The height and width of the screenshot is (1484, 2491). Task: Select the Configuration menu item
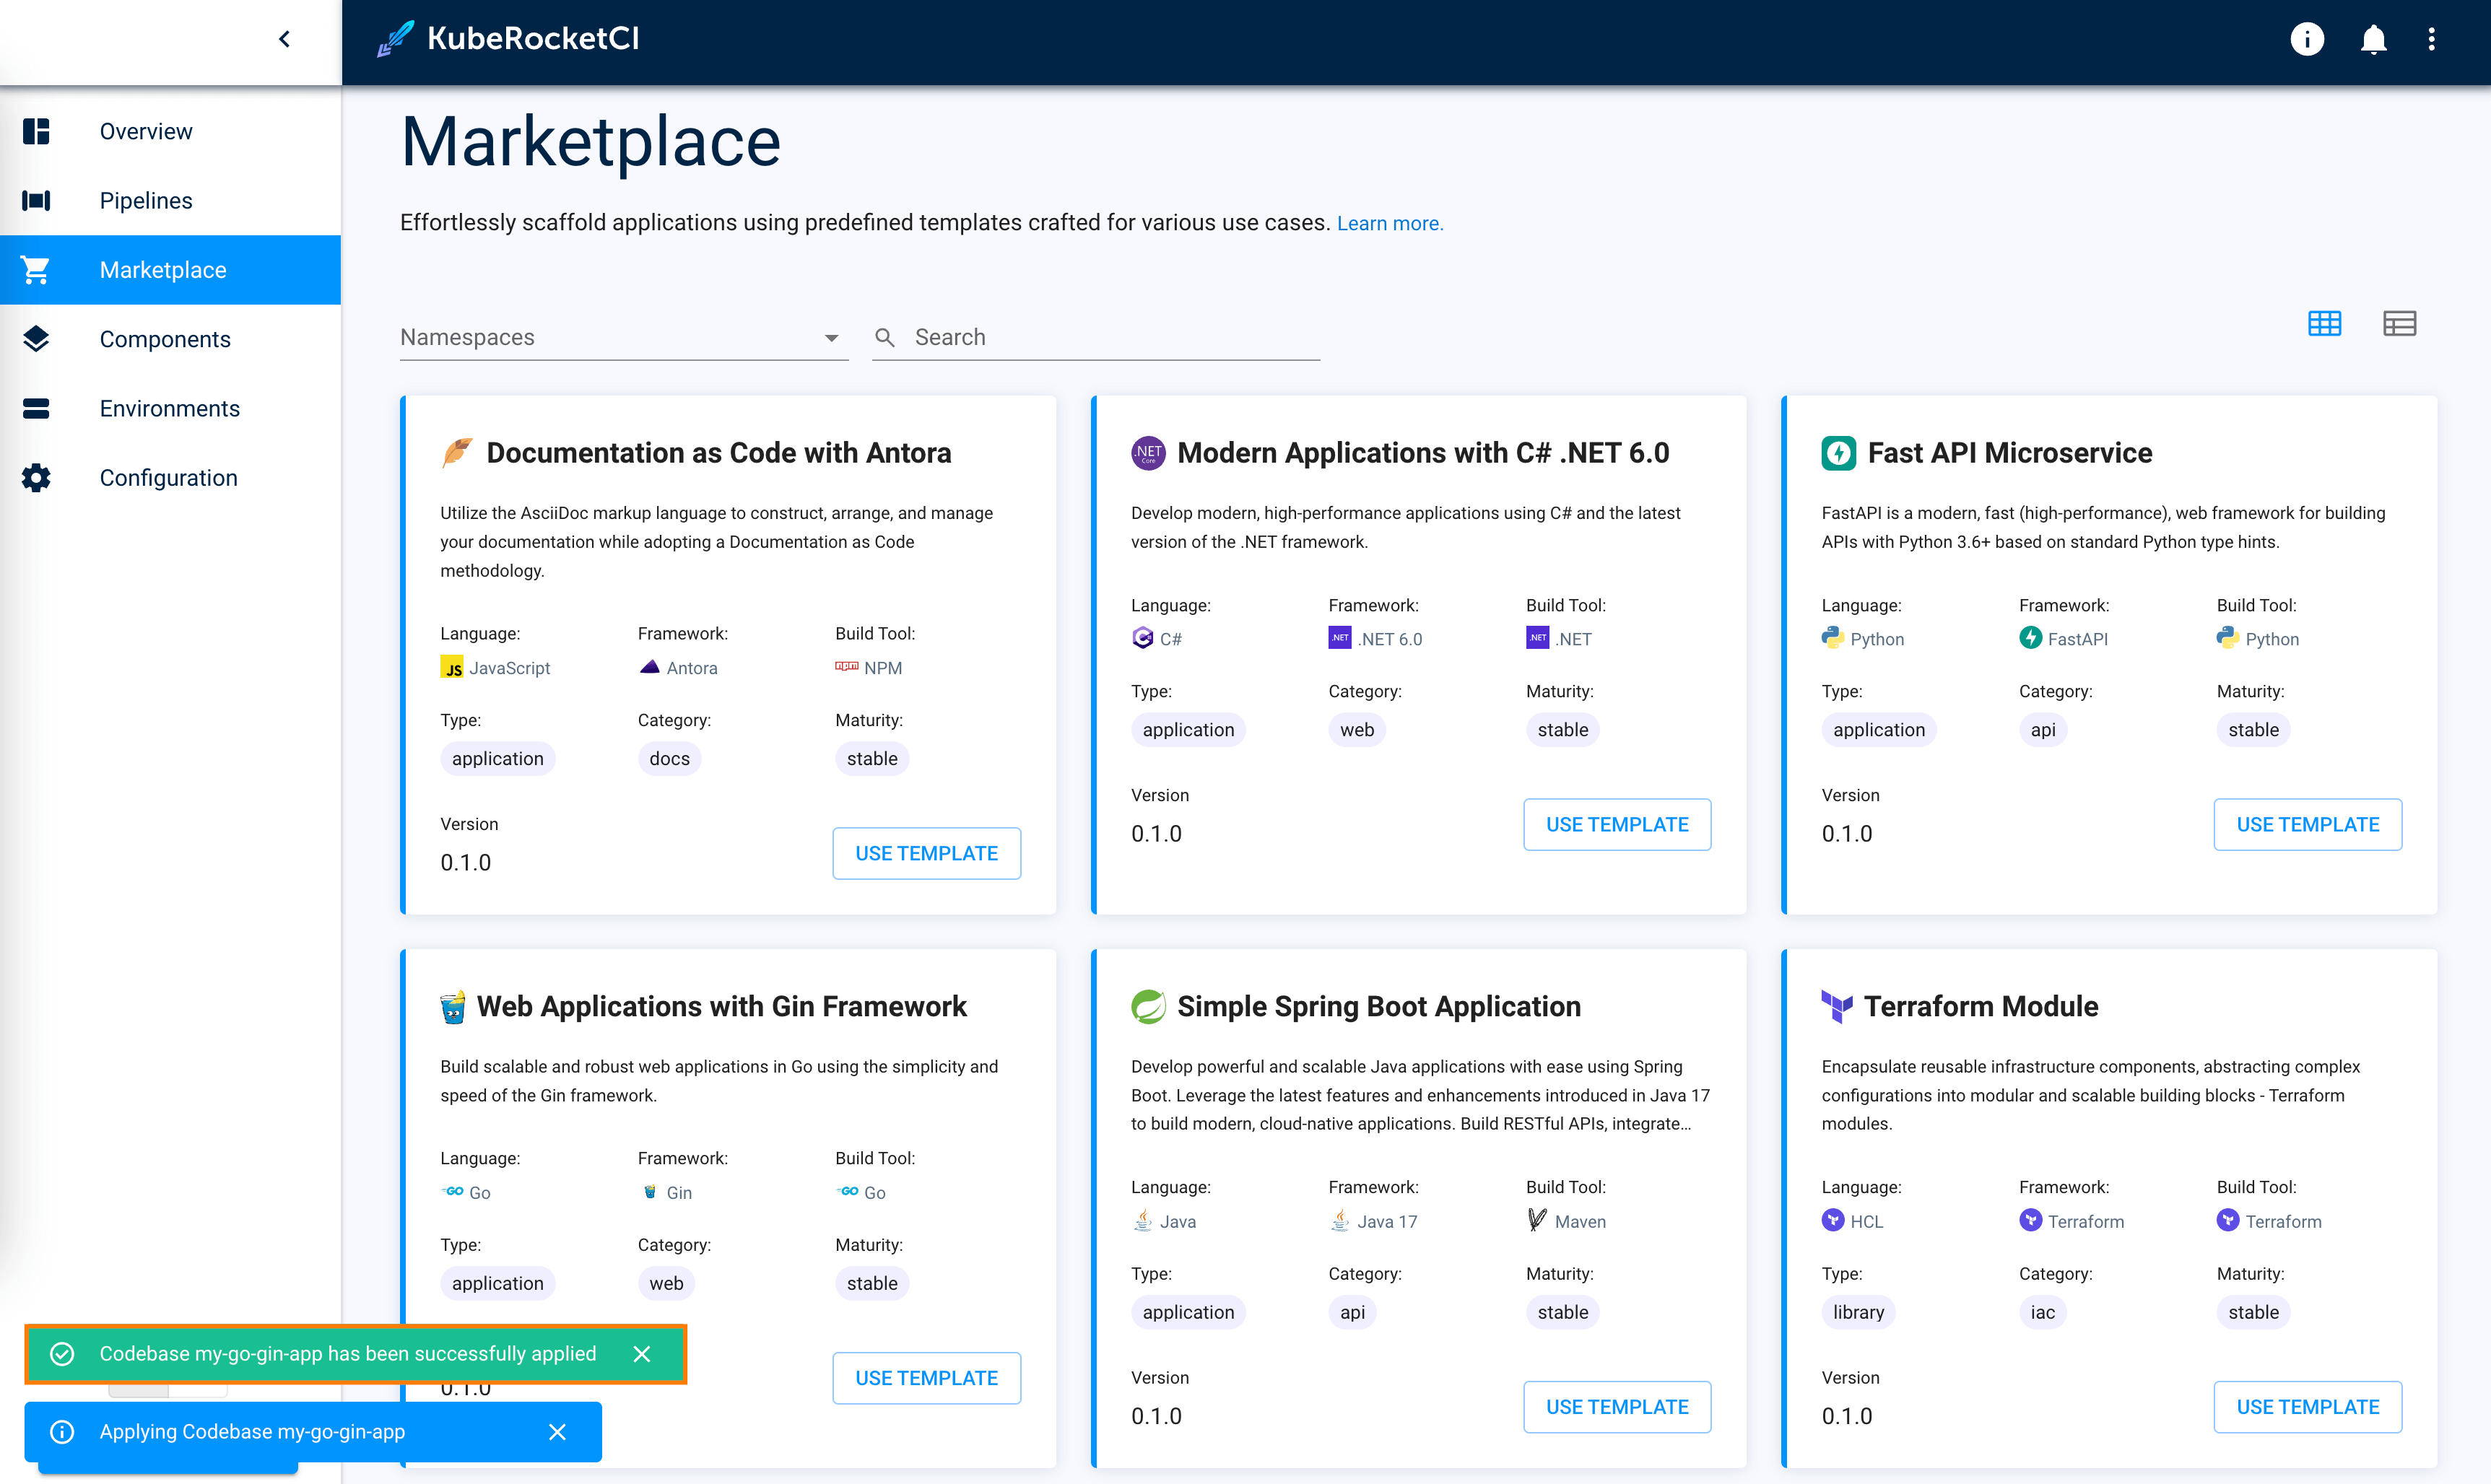tap(170, 477)
